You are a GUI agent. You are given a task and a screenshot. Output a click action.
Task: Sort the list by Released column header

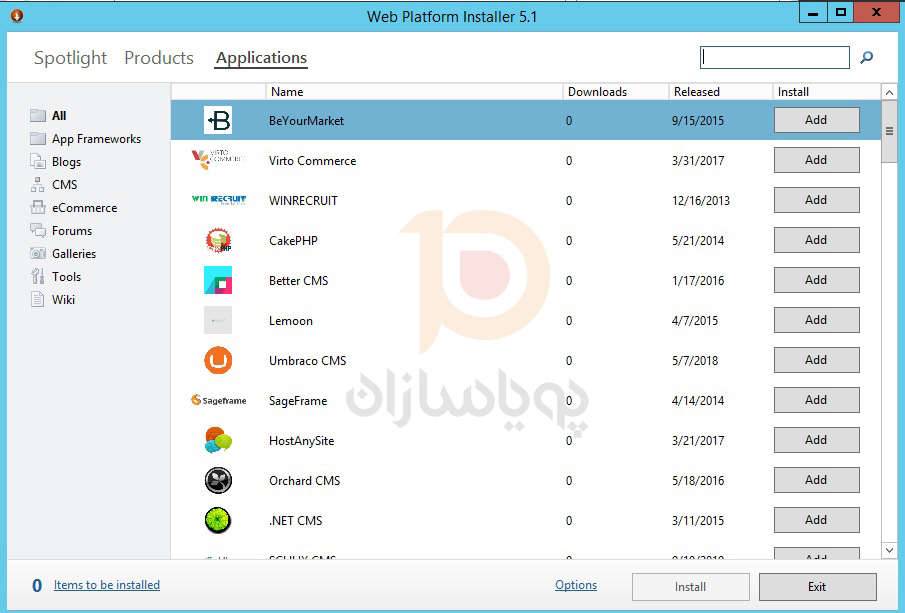697,92
